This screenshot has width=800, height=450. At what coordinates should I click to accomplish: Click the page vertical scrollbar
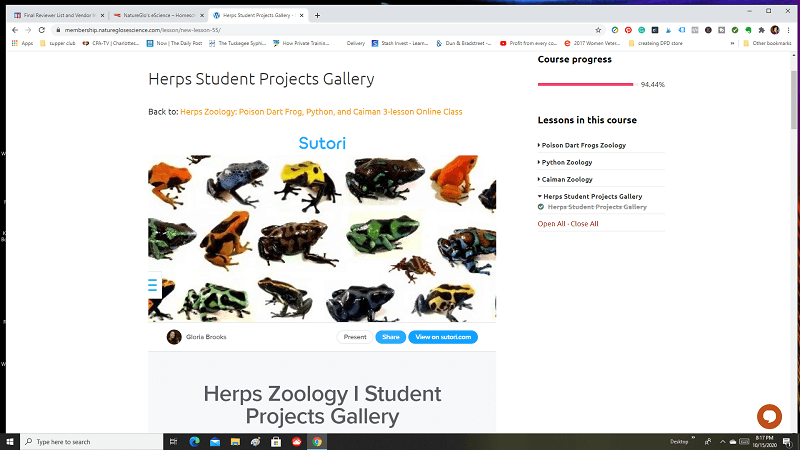pos(793,99)
